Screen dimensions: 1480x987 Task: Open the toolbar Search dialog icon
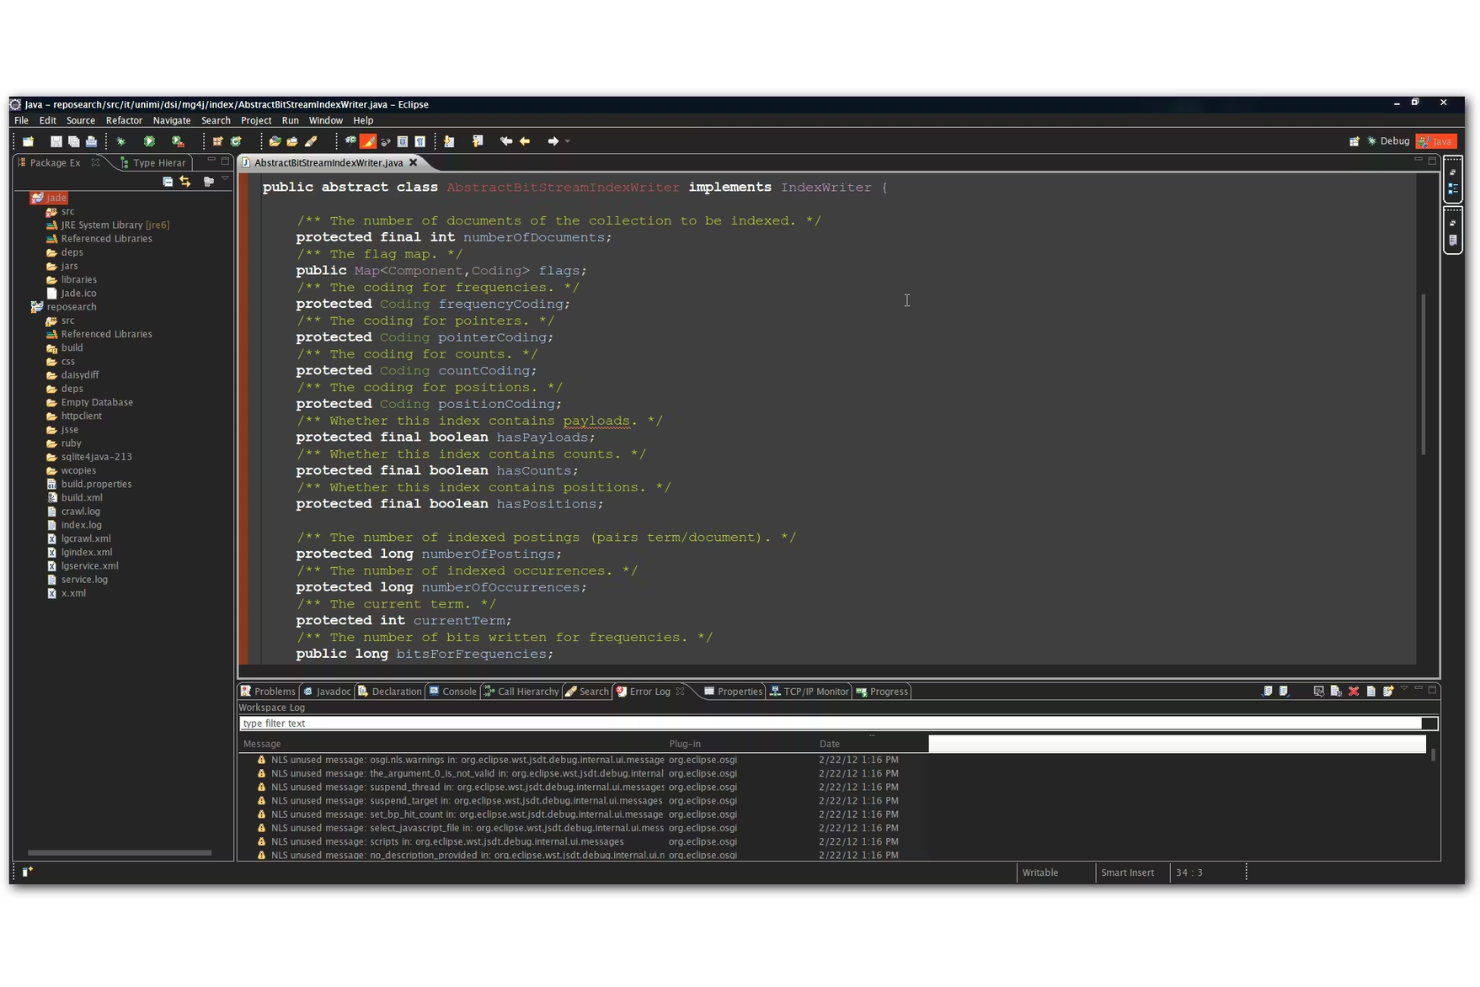pyautogui.click(x=348, y=141)
